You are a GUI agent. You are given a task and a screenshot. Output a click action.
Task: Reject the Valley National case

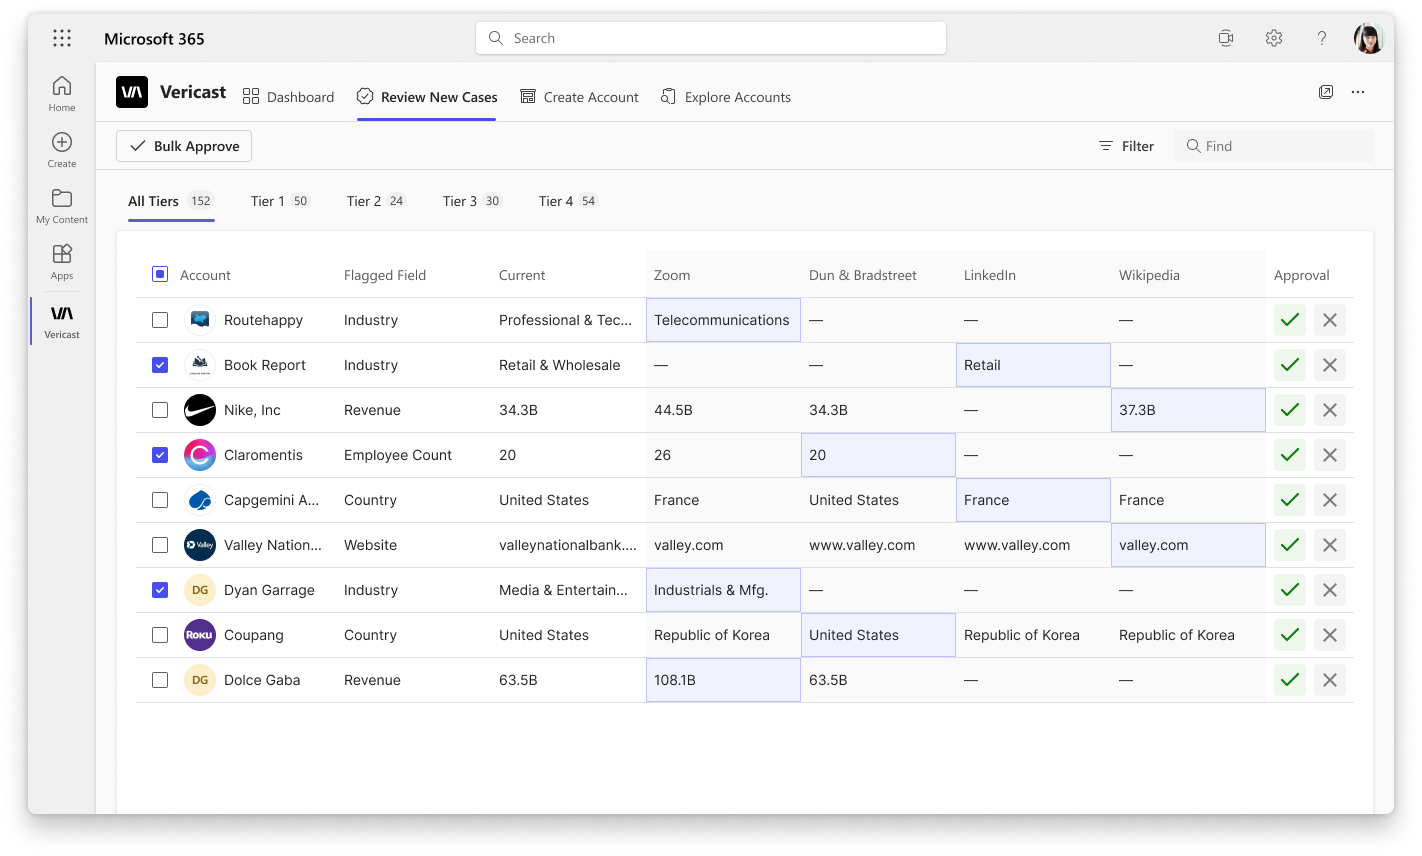[1330, 545]
